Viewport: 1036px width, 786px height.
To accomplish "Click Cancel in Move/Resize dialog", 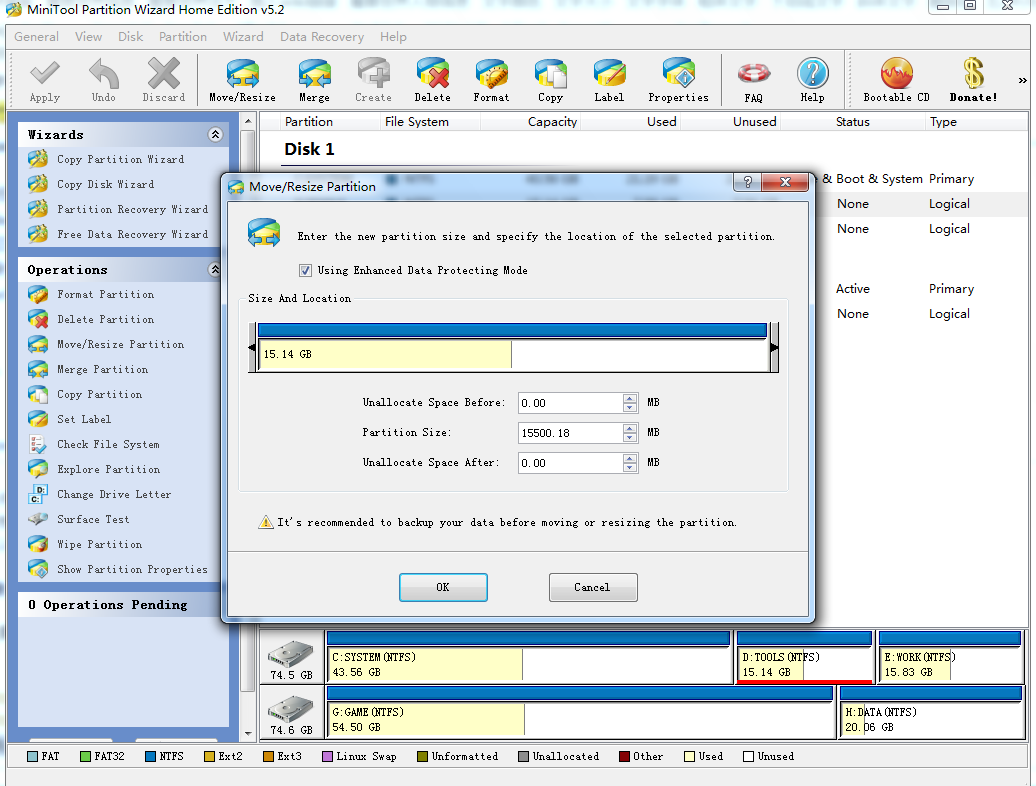I will pos(593,587).
